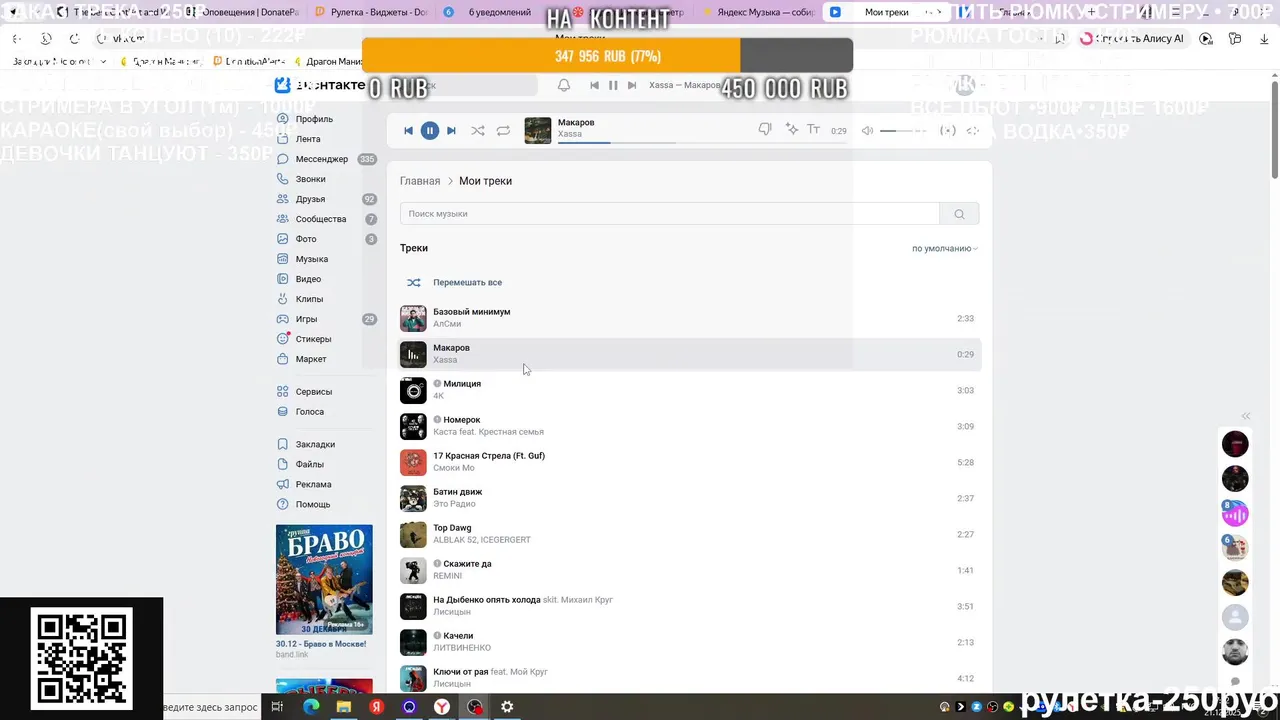Viewport: 1280px width, 720px height.
Task: Click the Видео sidebar icon
Action: point(283,279)
